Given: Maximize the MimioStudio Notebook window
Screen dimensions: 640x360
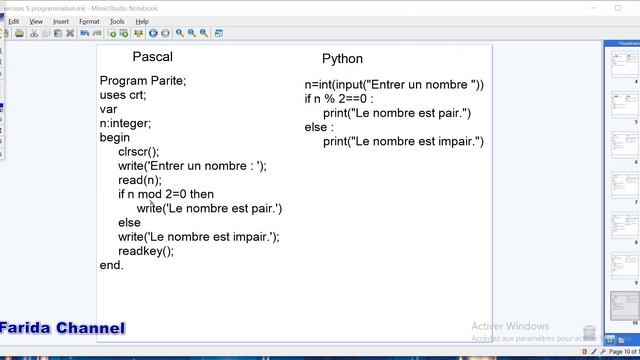Looking at the screenshot, I should [618, 8].
